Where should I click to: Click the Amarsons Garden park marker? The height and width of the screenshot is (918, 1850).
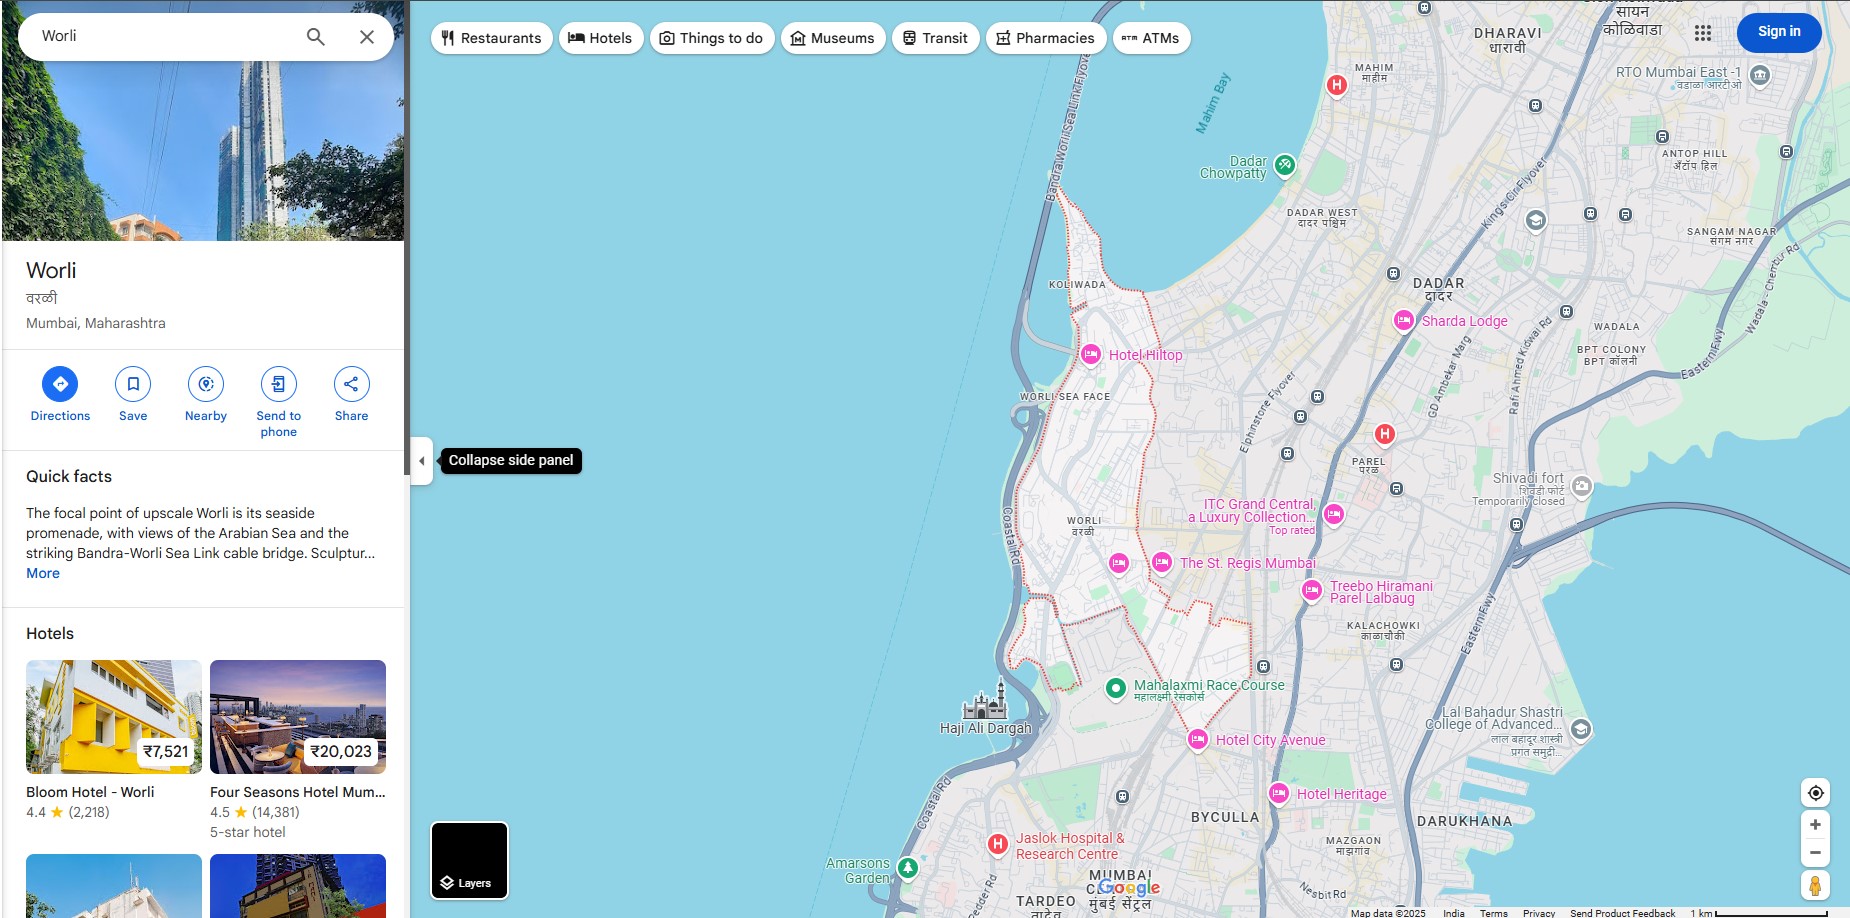point(908,868)
